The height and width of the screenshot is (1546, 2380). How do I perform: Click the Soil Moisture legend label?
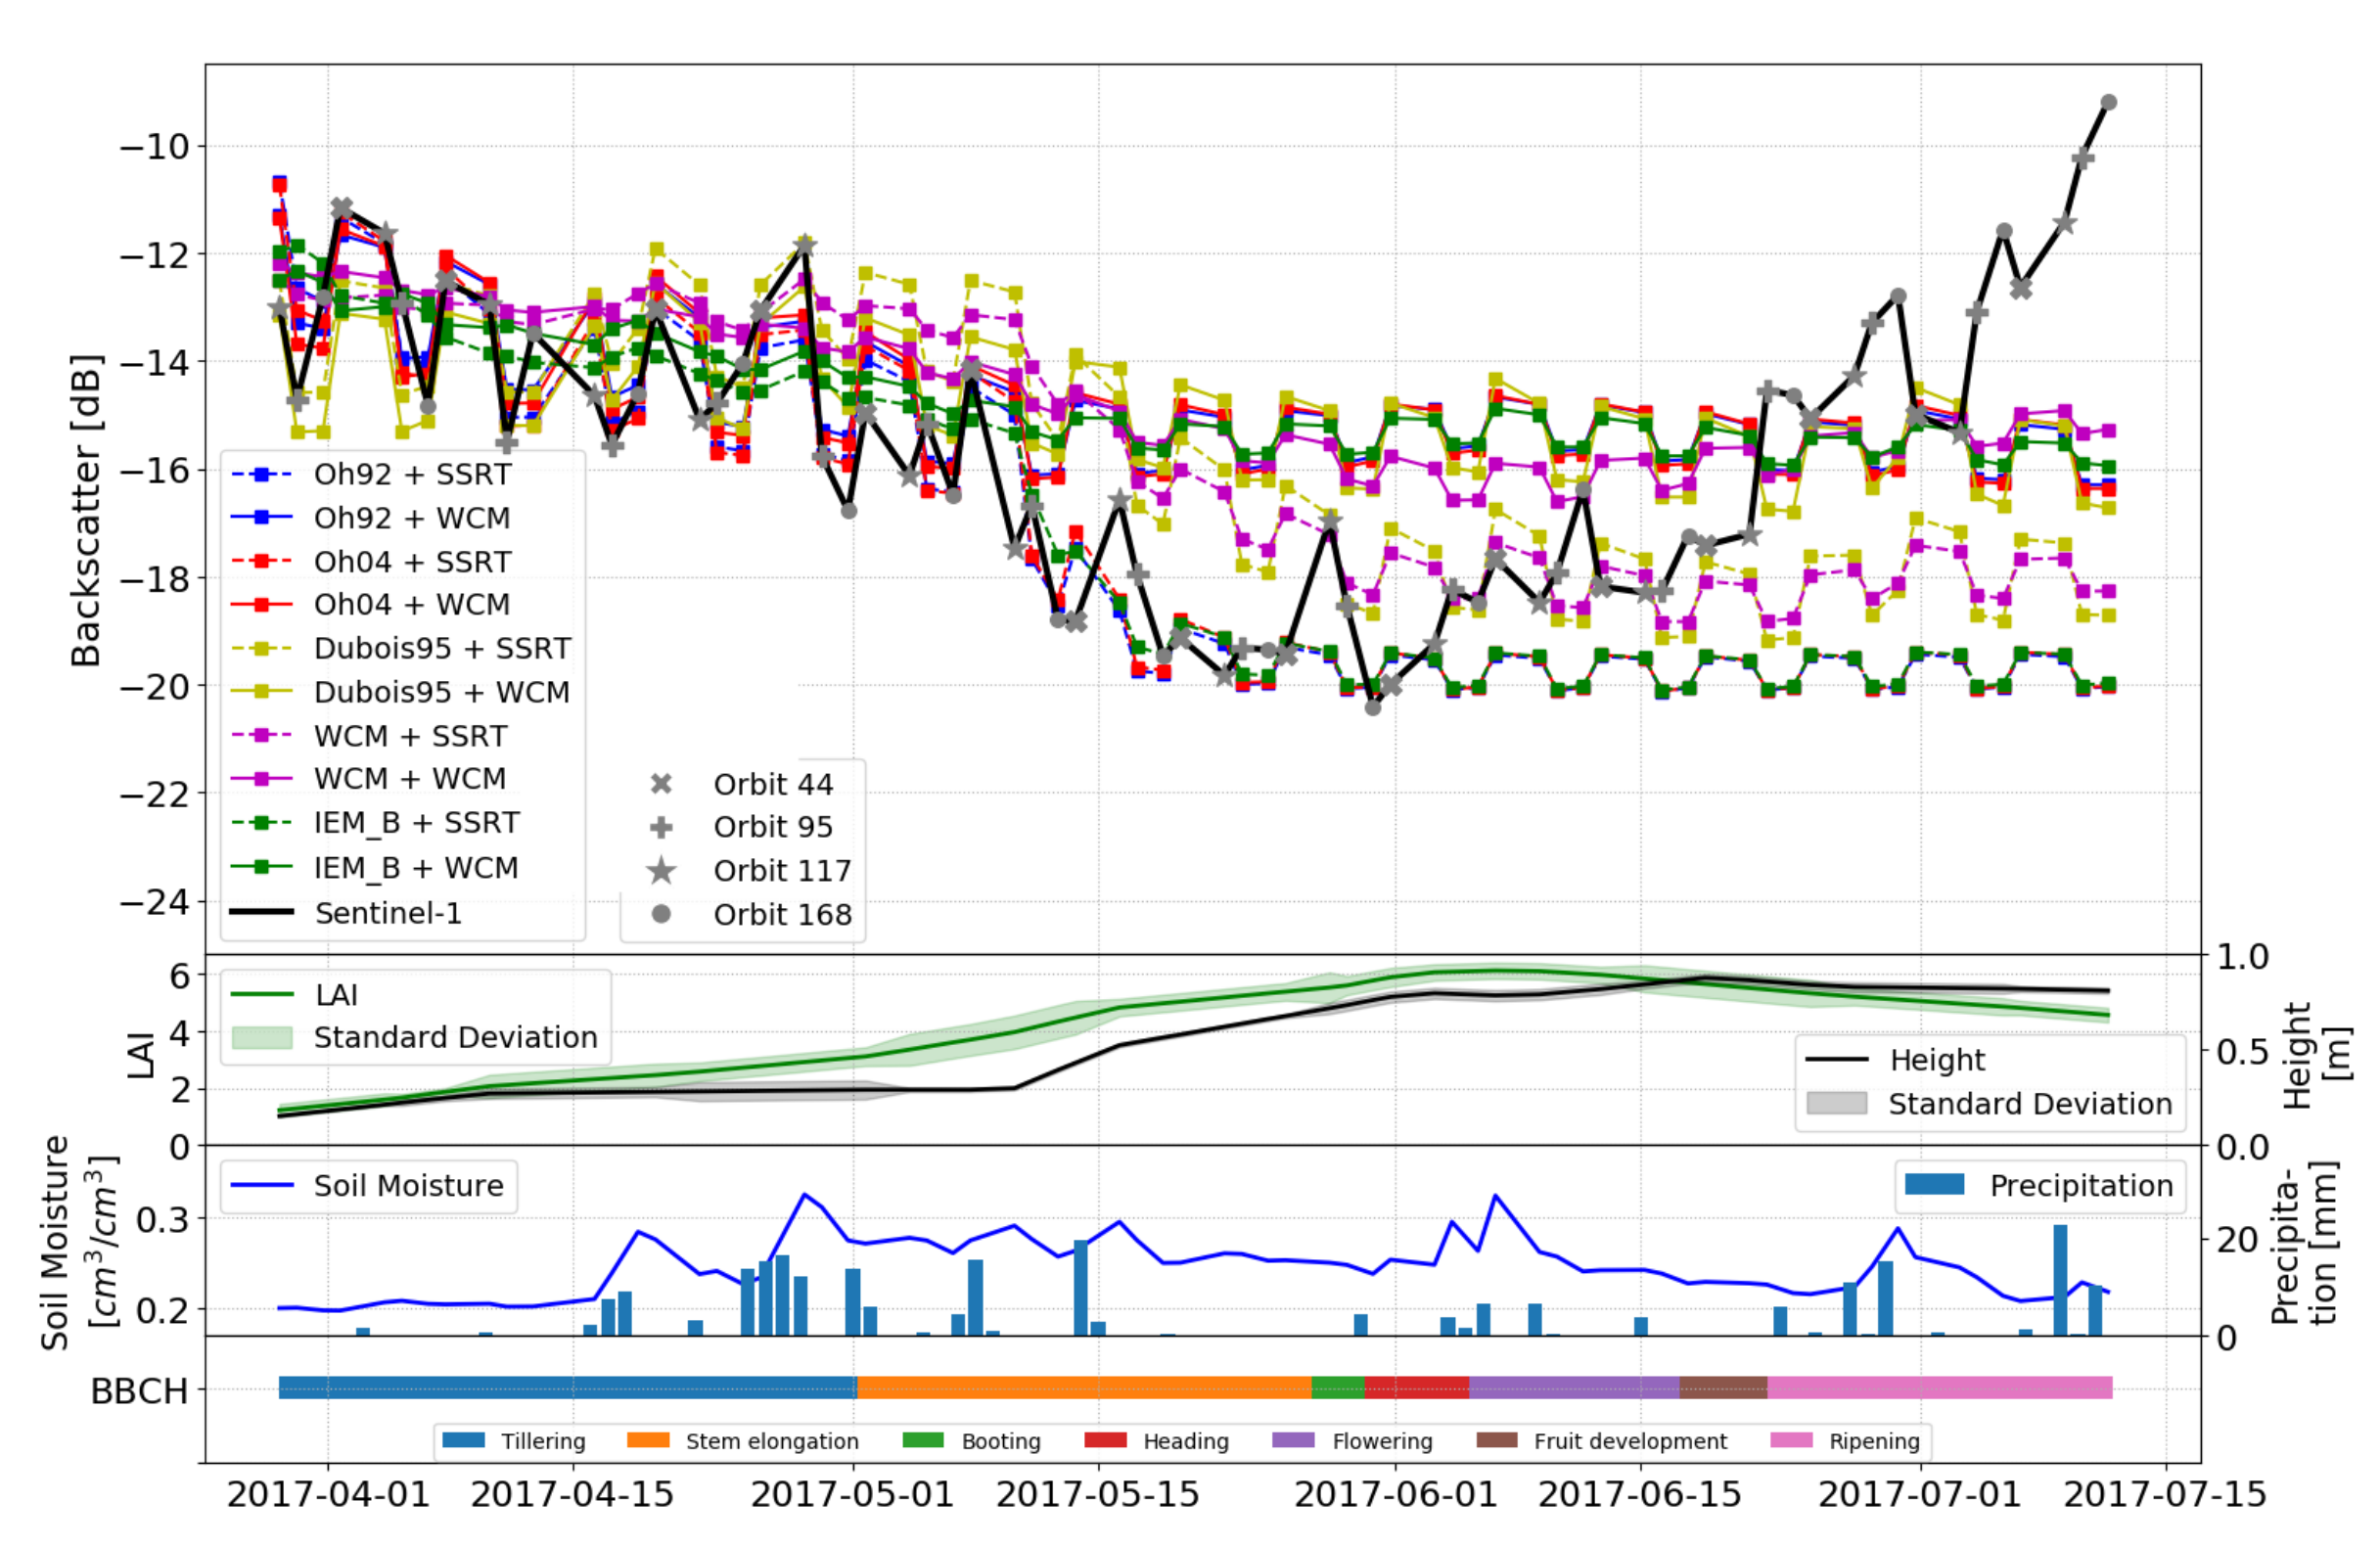click(408, 1186)
